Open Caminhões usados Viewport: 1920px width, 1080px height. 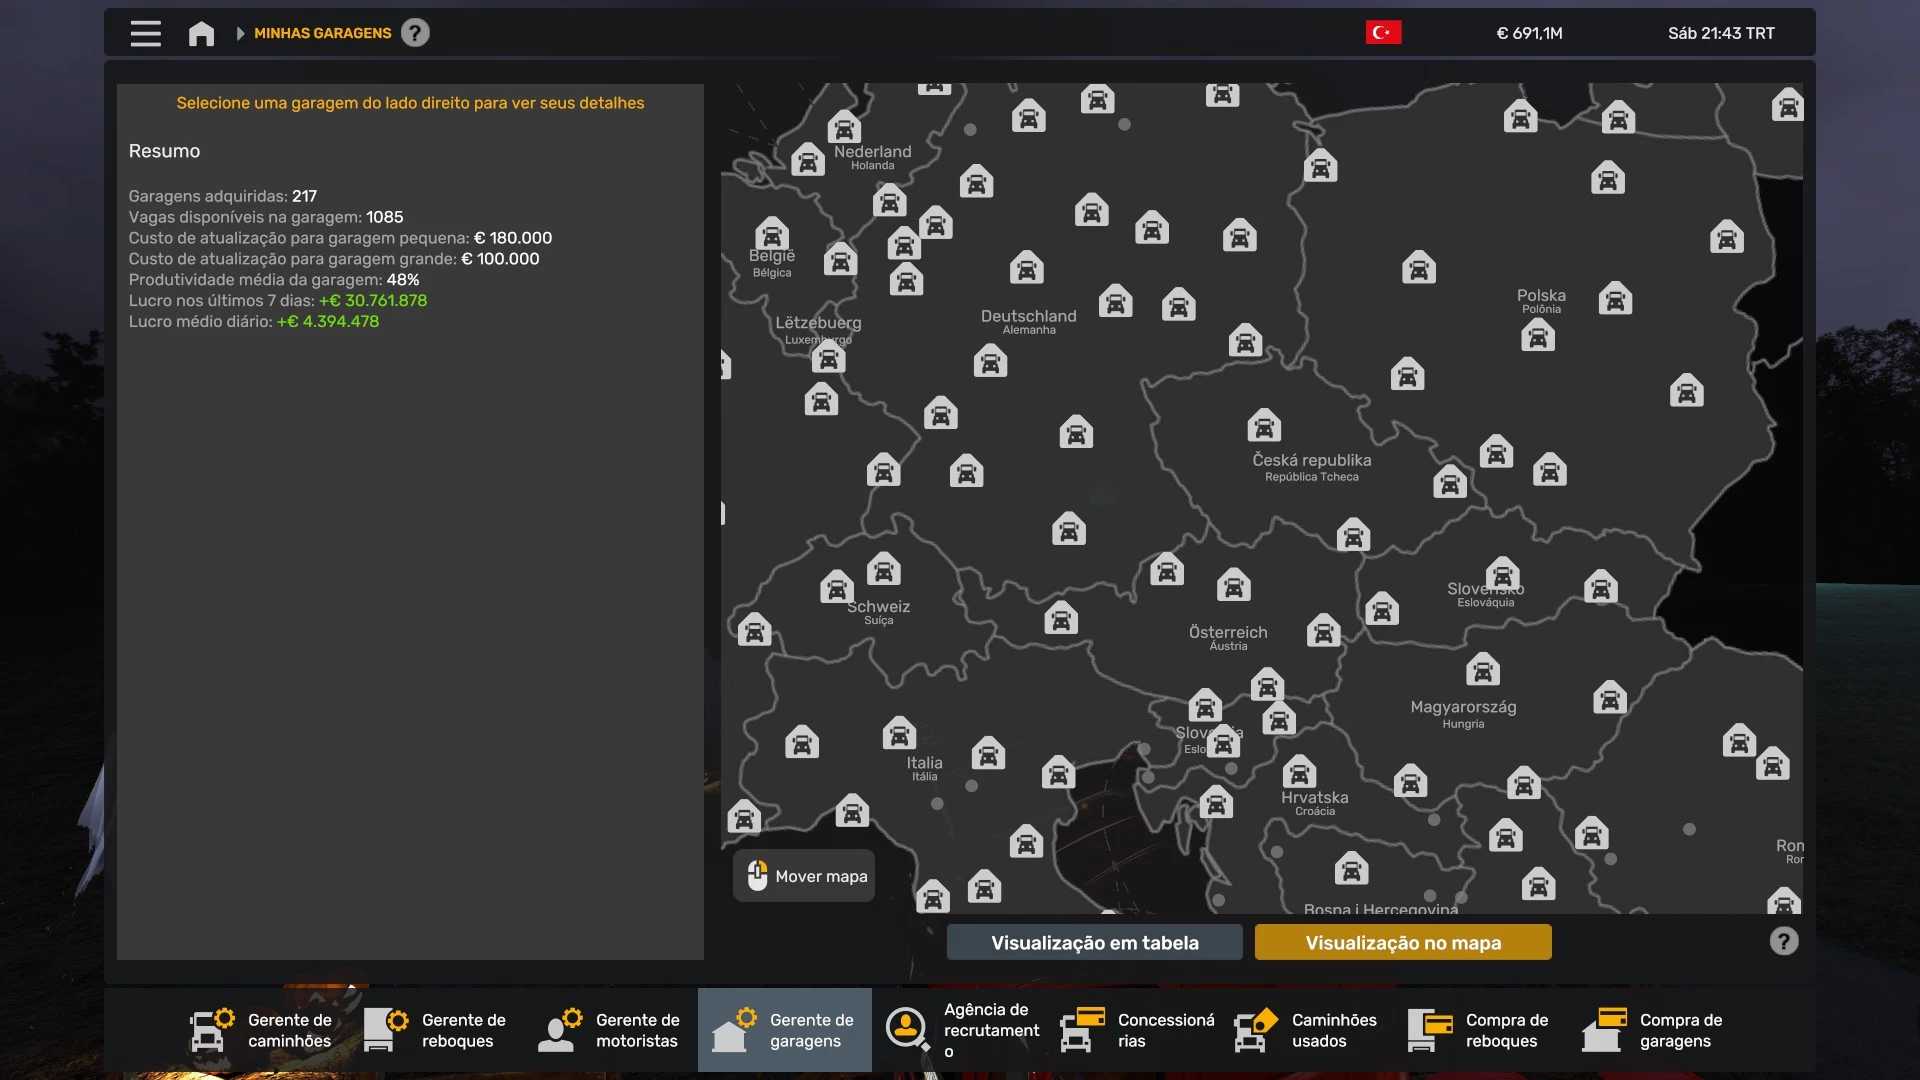[1306, 1030]
